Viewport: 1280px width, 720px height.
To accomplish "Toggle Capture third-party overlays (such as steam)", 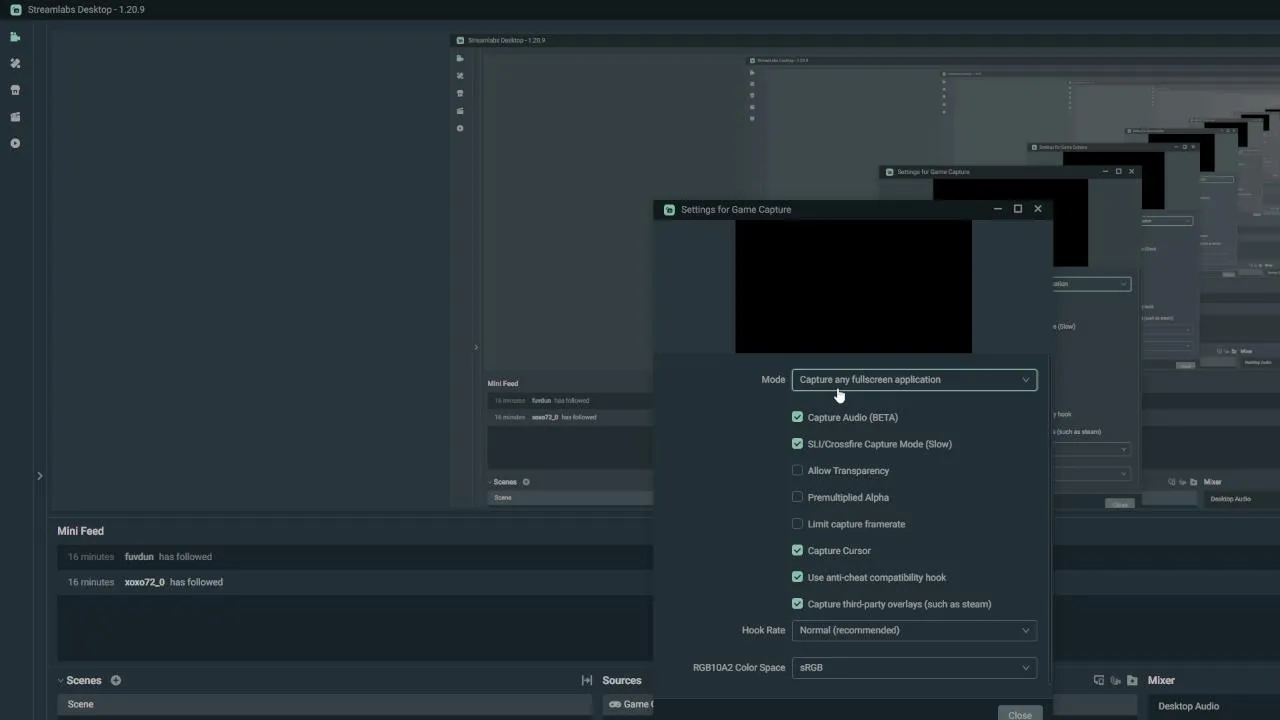I will [x=797, y=604].
